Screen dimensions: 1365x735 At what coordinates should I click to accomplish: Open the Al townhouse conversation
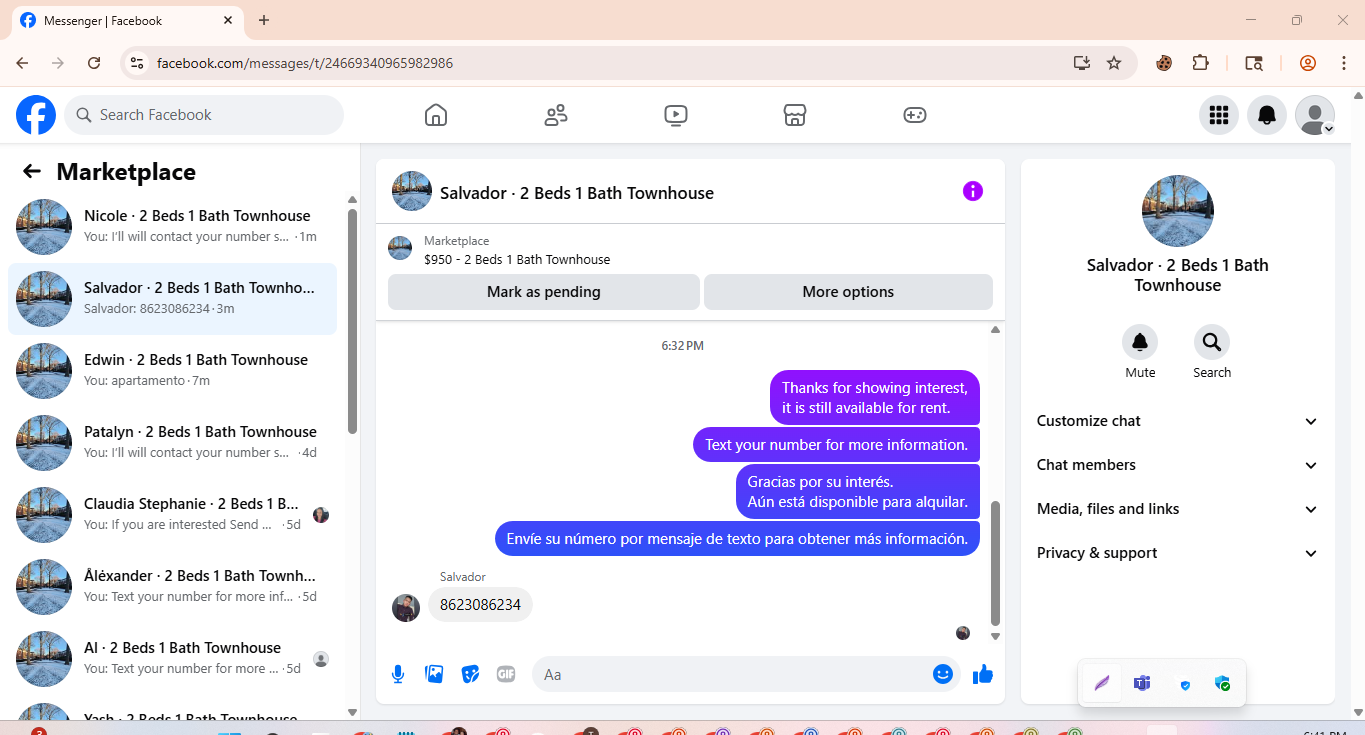[172, 659]
